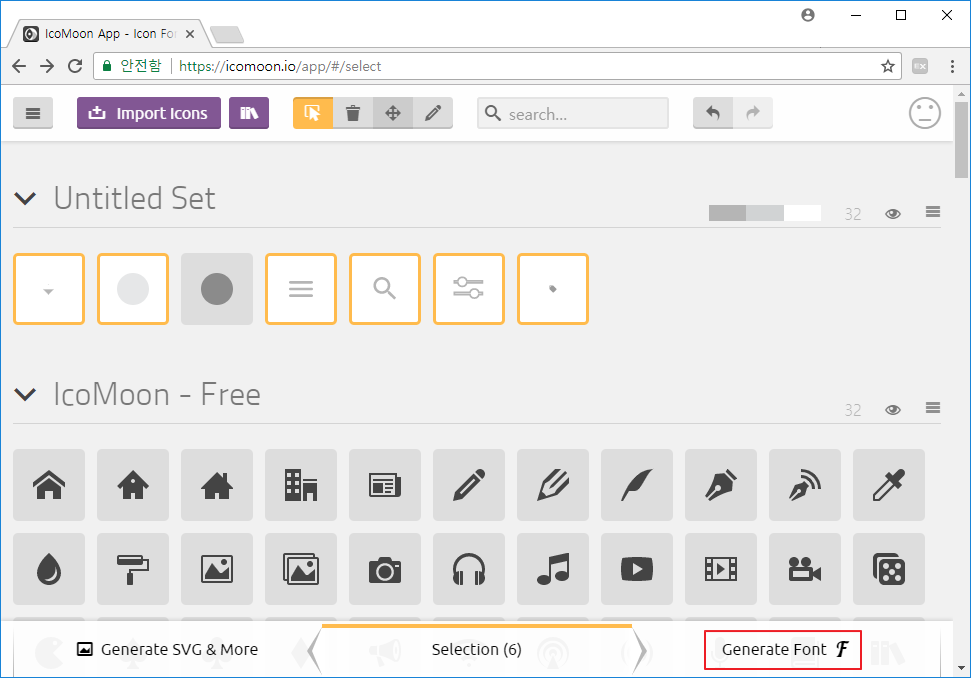Image resolution: width=971 pixels, height=678 pixels.
Task: Select the third home icon with chimney
Action: [x=217, y=485]
